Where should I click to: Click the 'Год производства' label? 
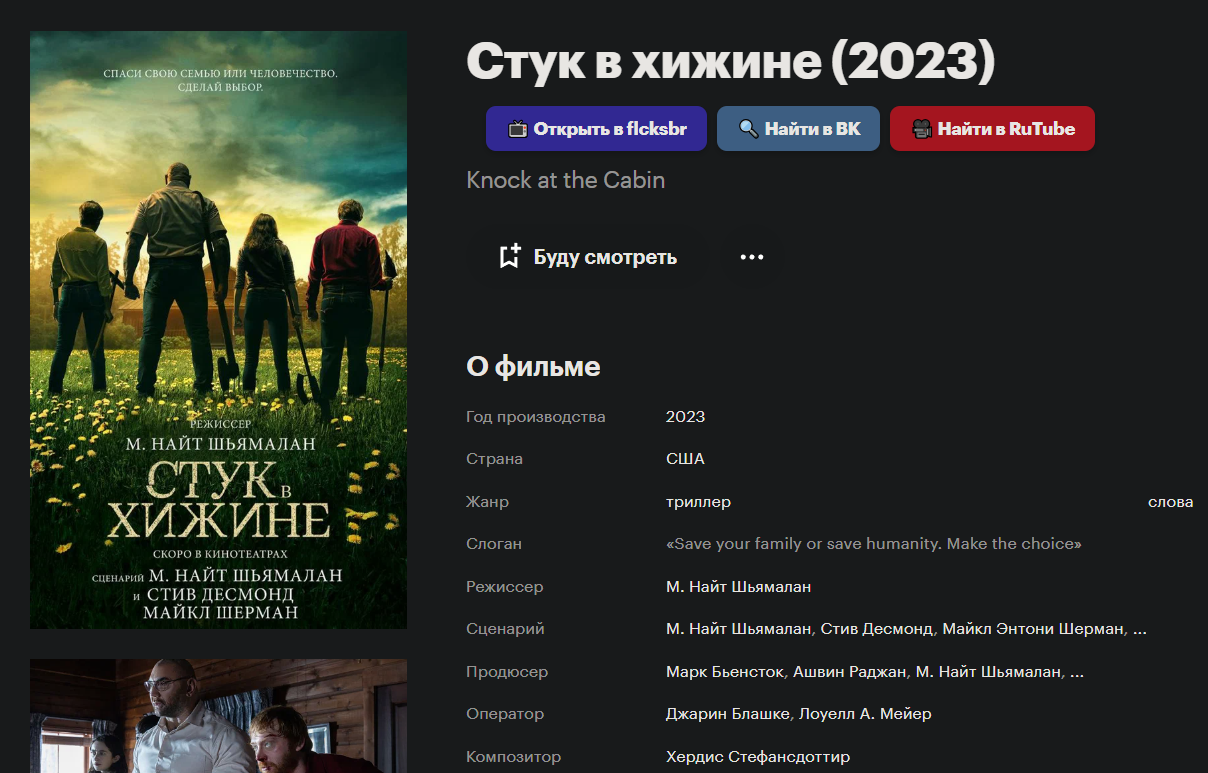tap(536, 417)
